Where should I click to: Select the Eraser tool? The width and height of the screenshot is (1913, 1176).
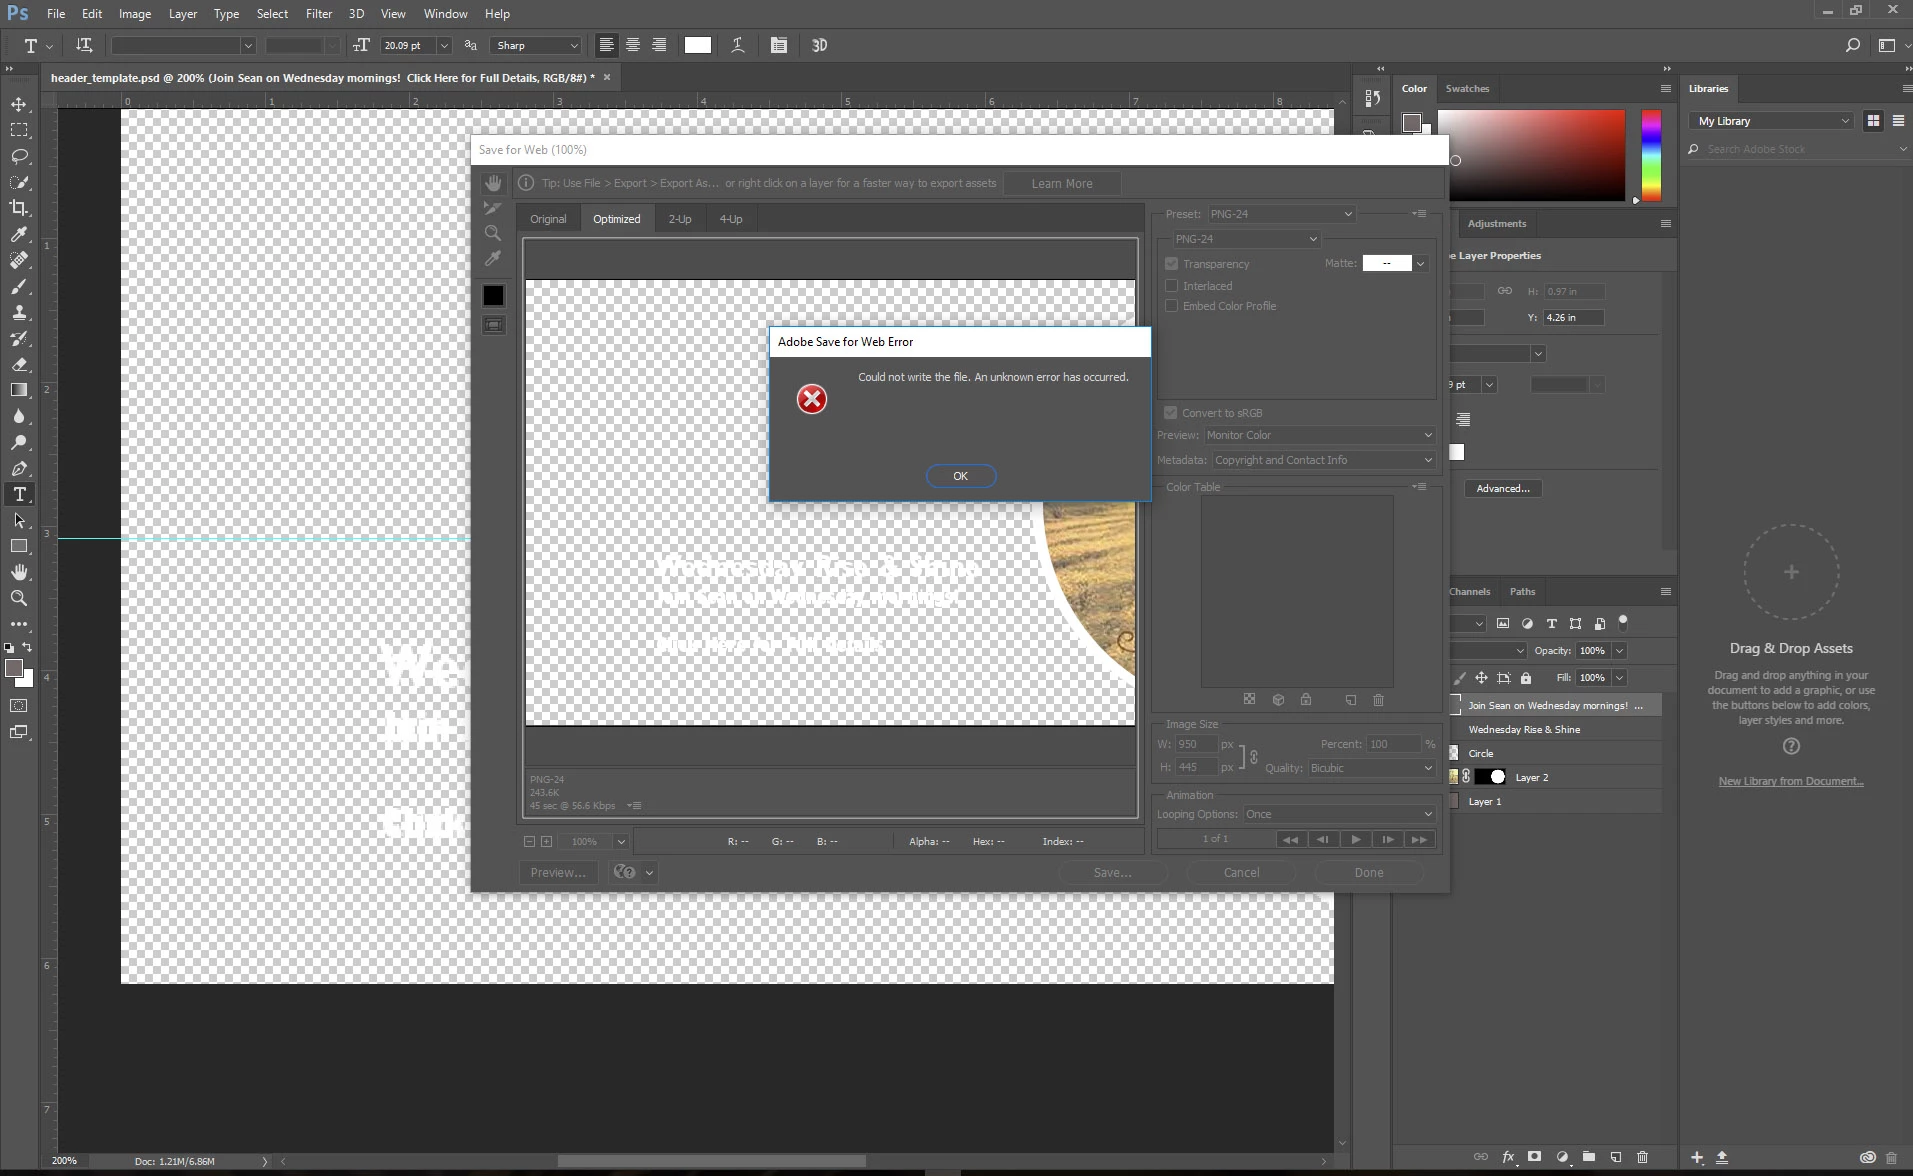(x=19, y=364)
